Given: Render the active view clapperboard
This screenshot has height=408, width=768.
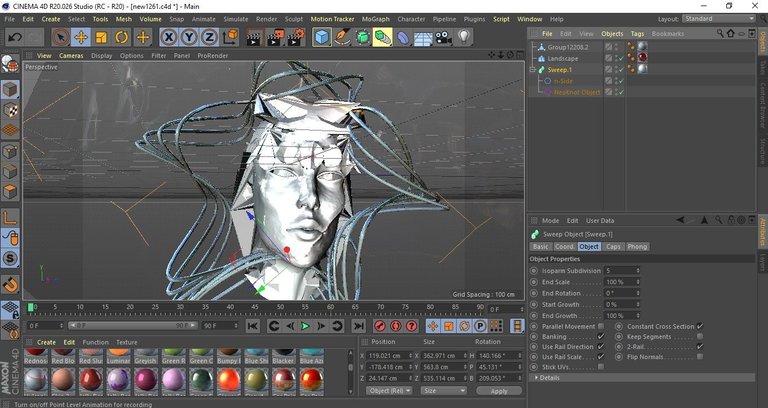Looking at the screenshot, I should tap(254, 37).
